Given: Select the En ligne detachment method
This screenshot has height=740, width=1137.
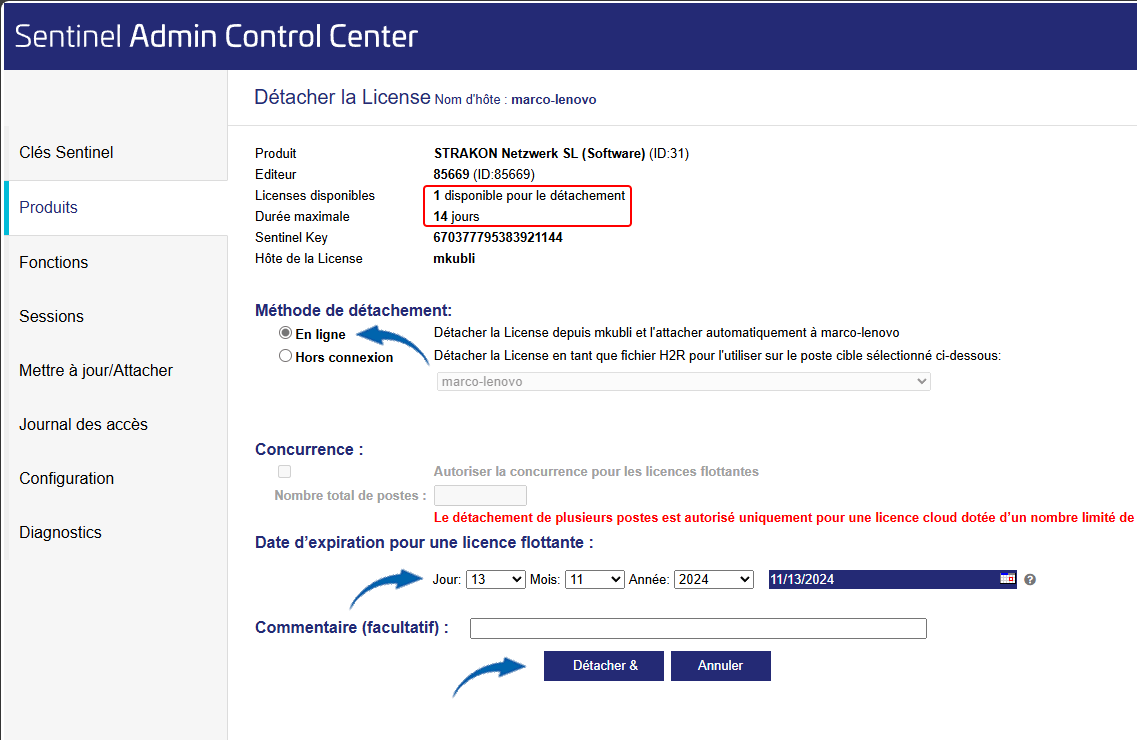Looking at the screenshot, I should [286, 333].
